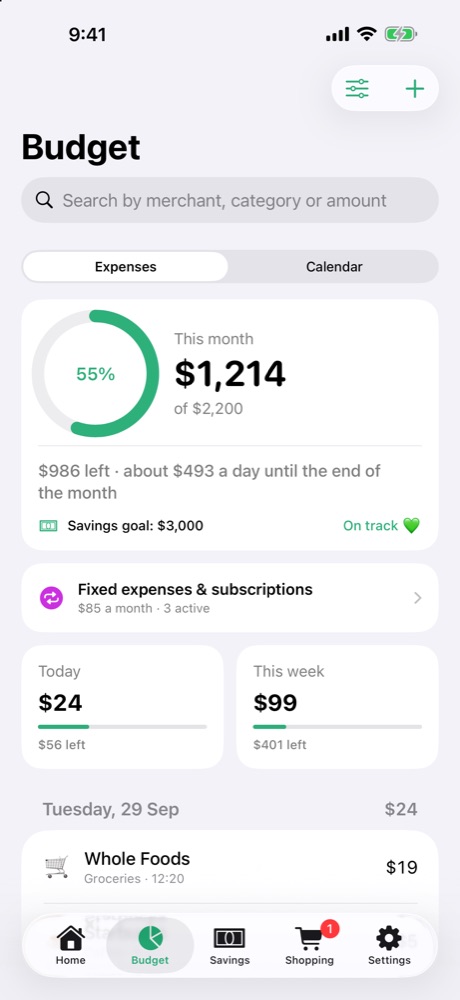Tap the Today spending card
460x1000 pixels.
tap(122, 707)
